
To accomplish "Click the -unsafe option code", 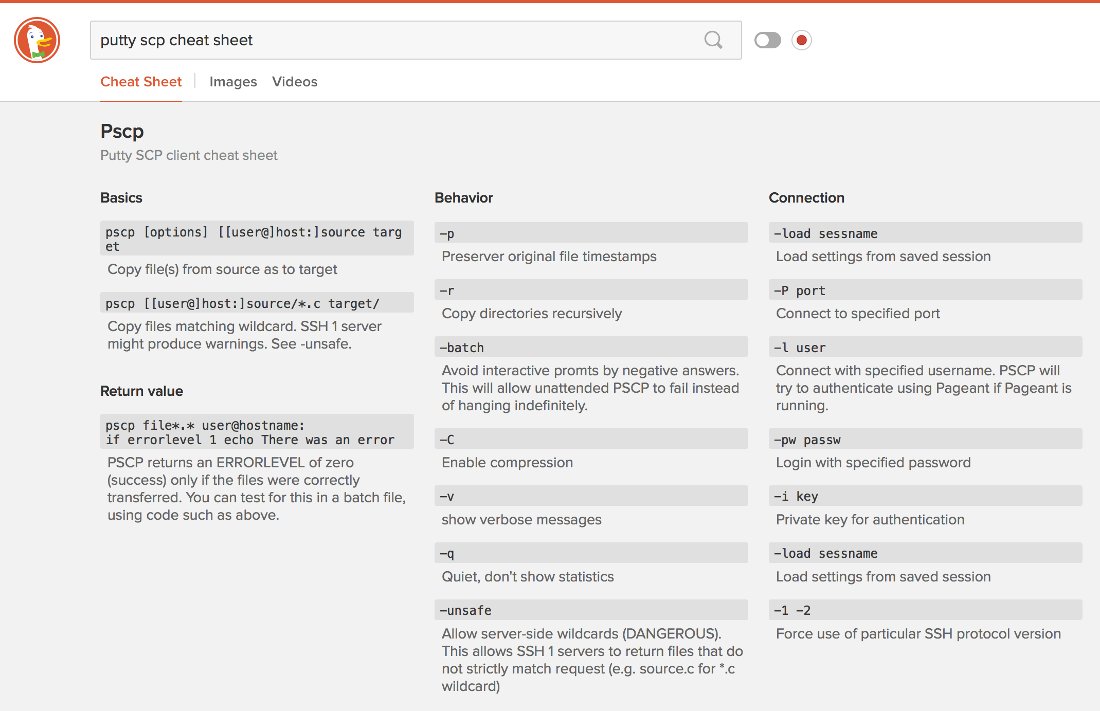I will 591,609.
